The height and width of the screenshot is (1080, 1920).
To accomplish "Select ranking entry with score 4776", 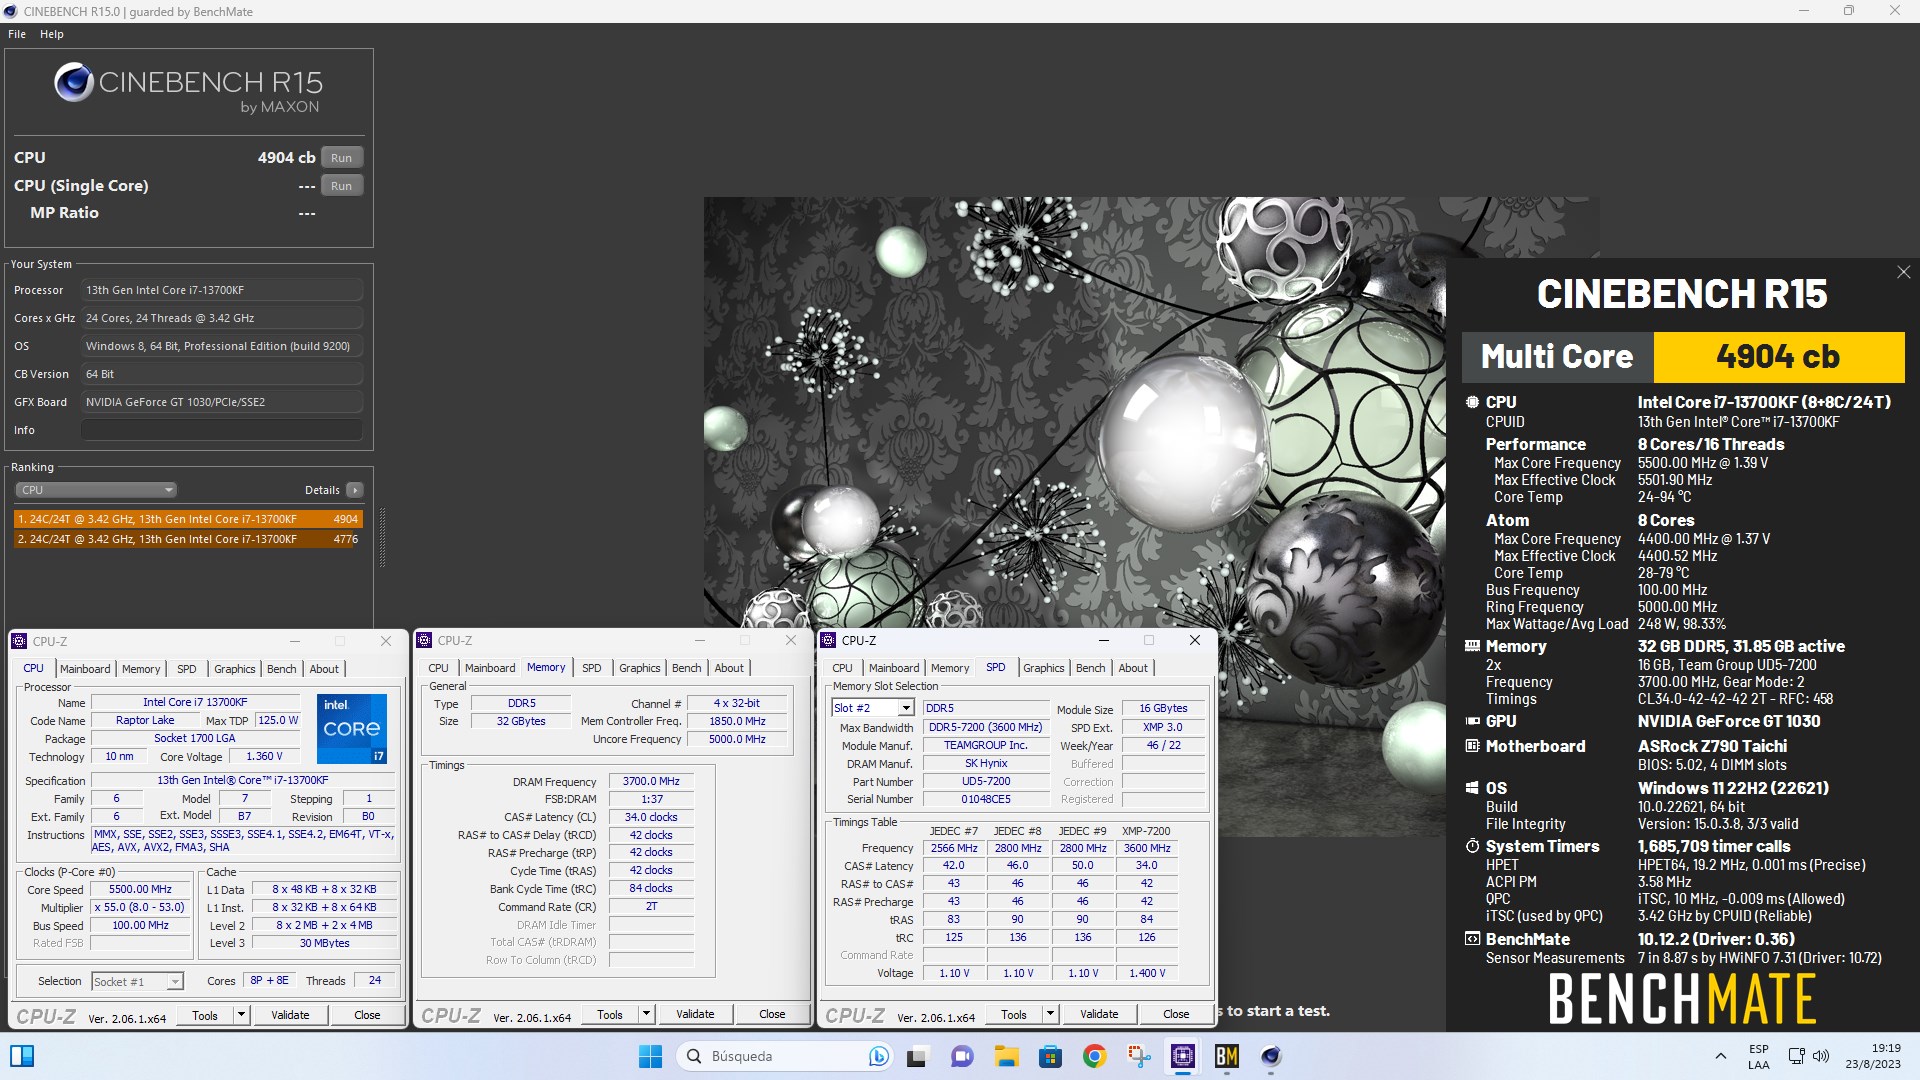I will coord(188,539).
